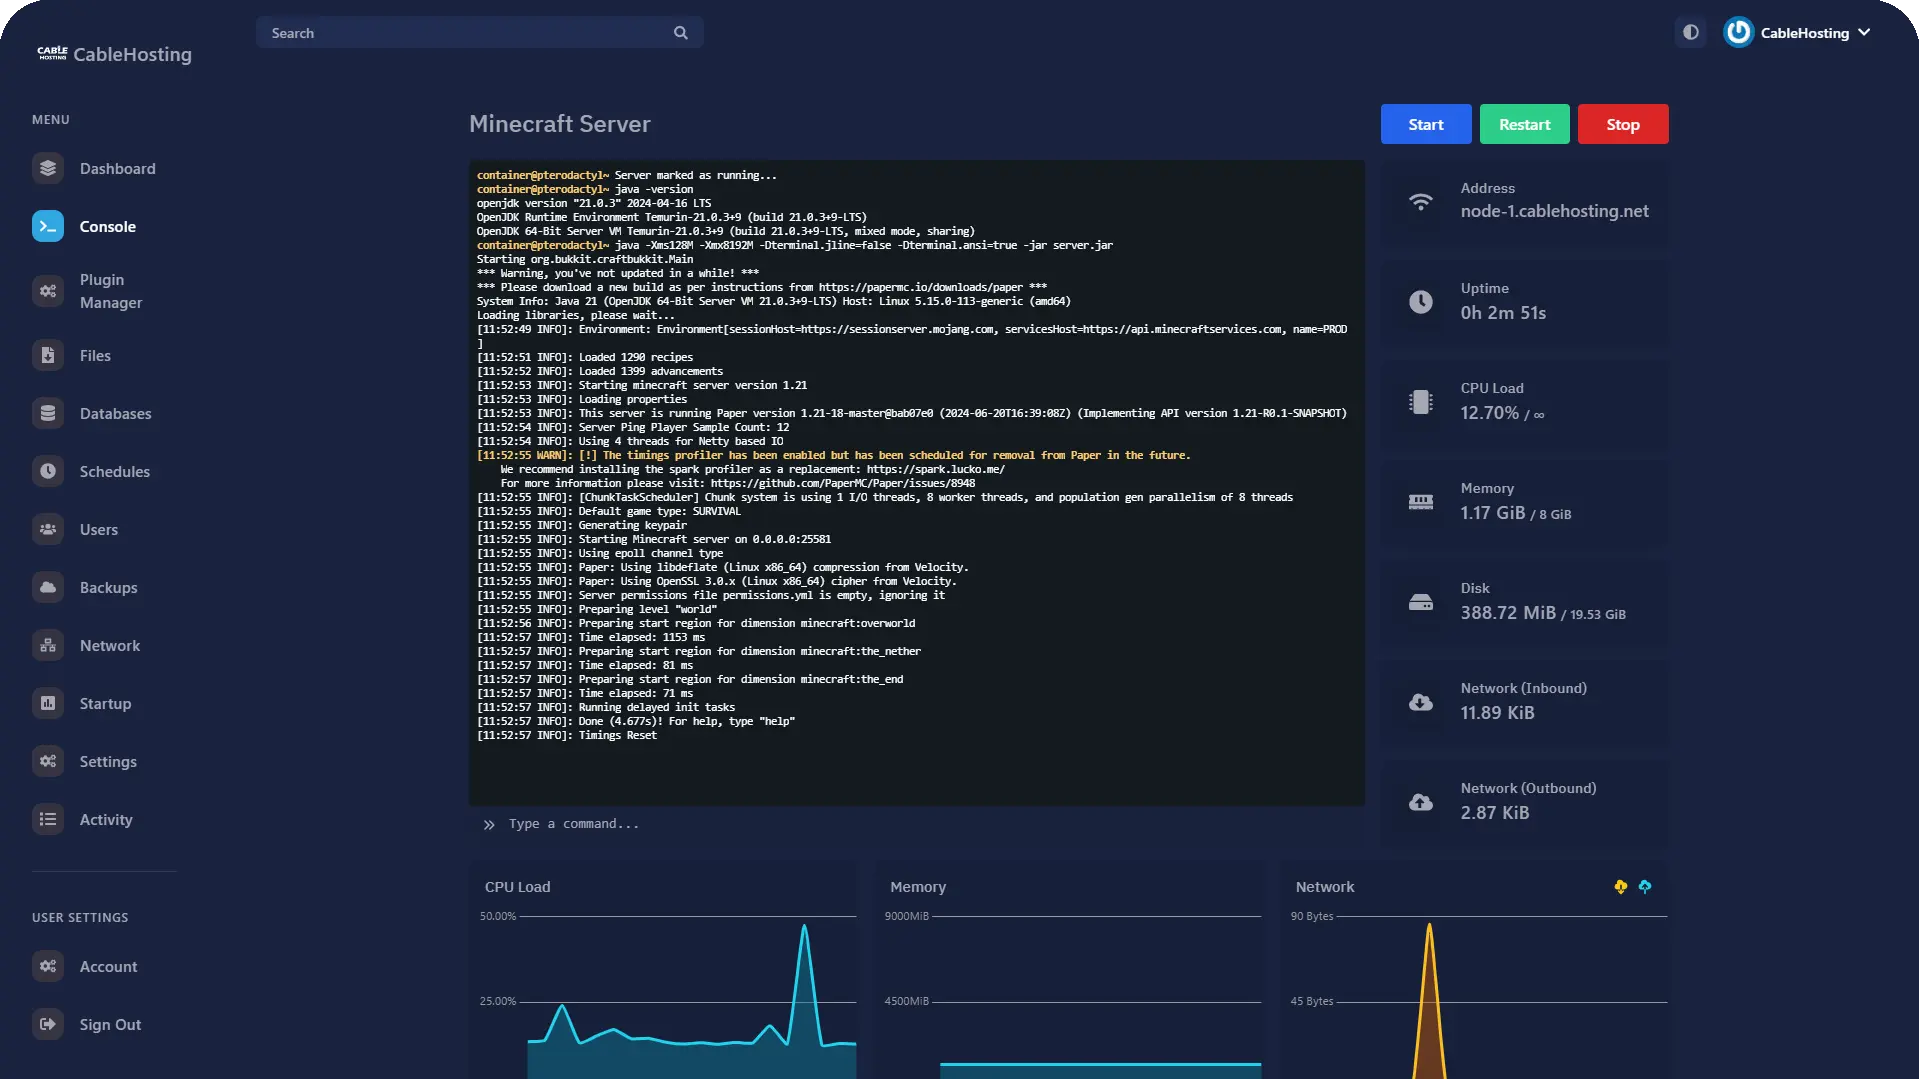Click the Backups cloud icon
1919x1079 pixels.
(x=48, y=587)
